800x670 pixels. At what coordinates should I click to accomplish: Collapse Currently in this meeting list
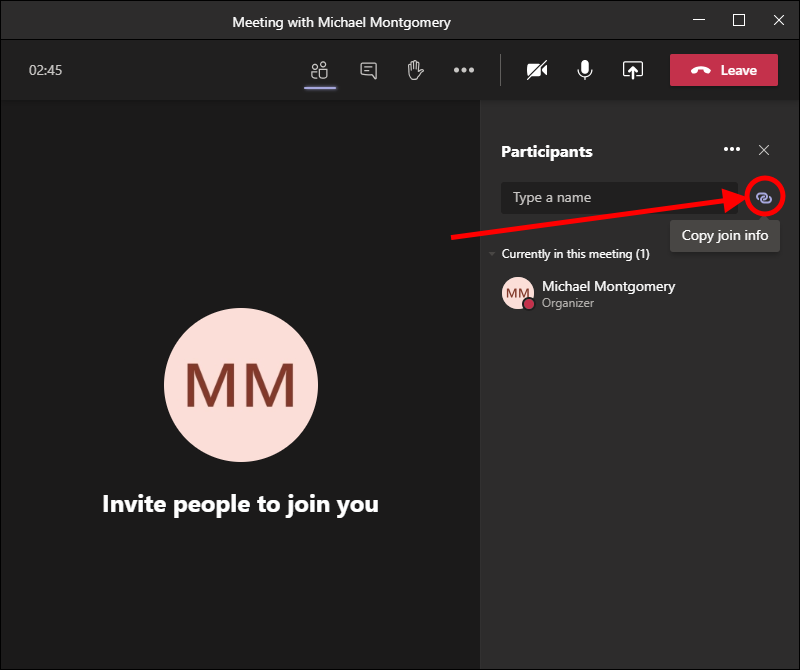492,254
